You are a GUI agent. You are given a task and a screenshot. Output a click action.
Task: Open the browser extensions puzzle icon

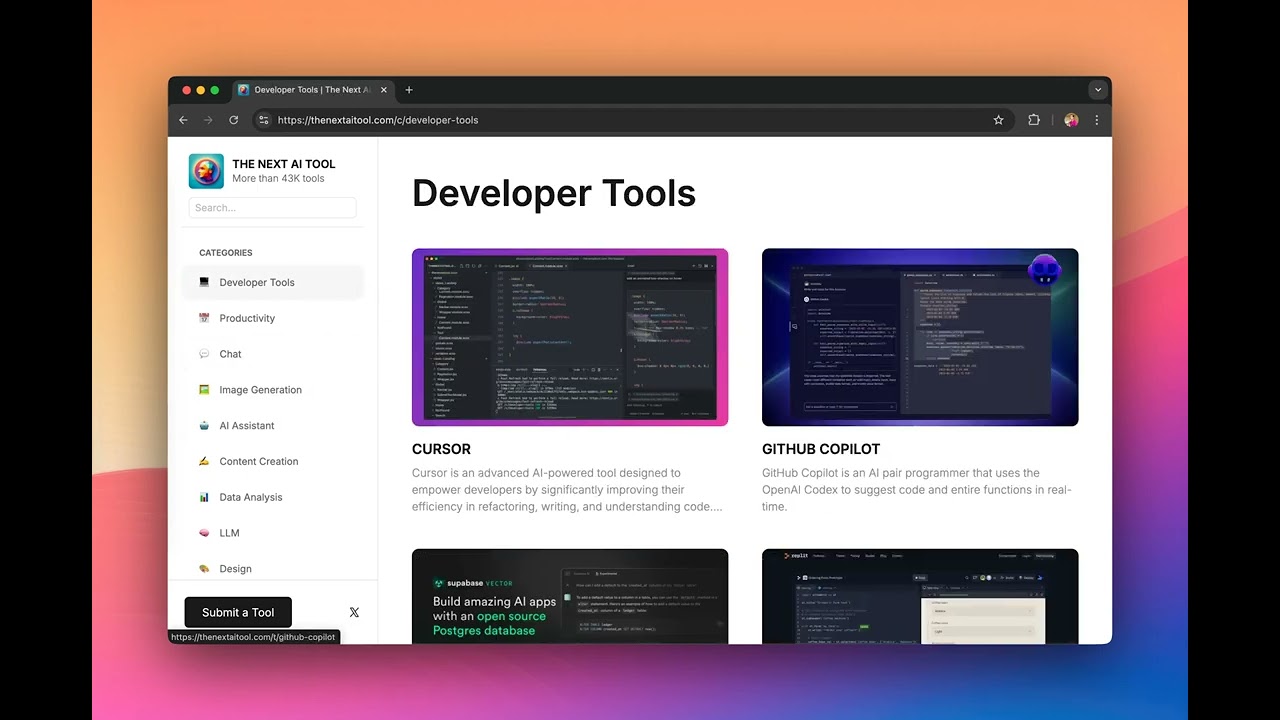point(1034,120)
